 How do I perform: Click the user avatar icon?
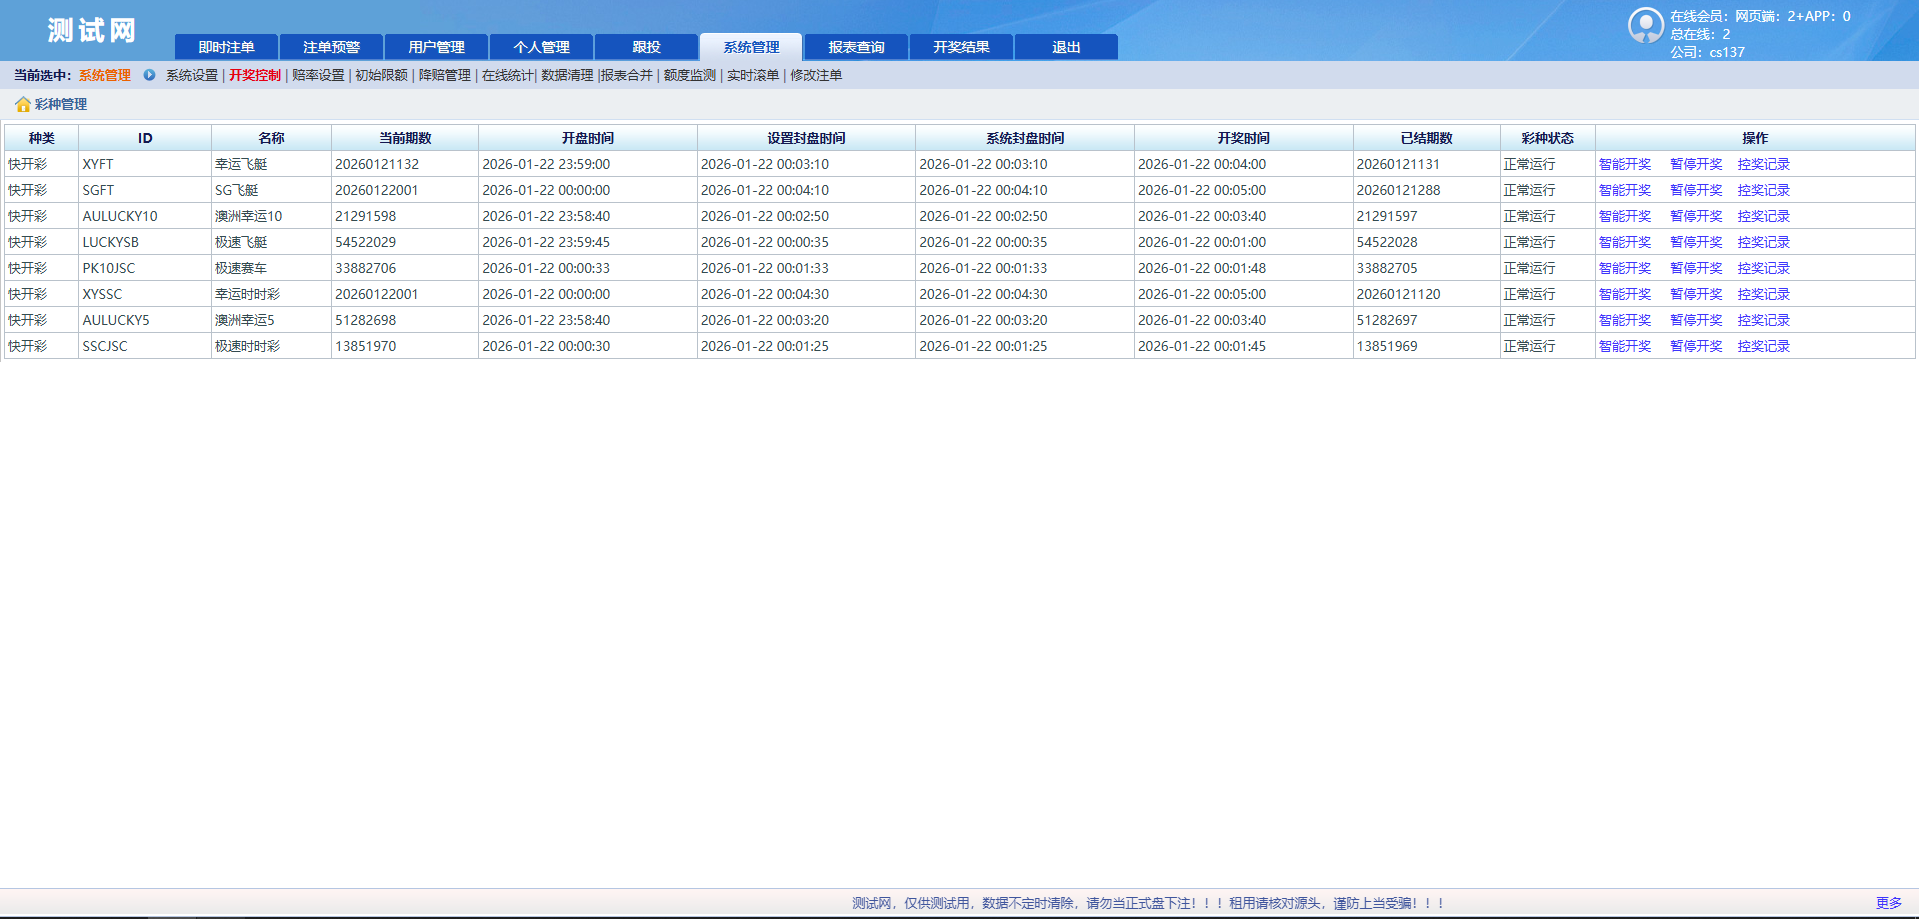tap(1645, 26)
